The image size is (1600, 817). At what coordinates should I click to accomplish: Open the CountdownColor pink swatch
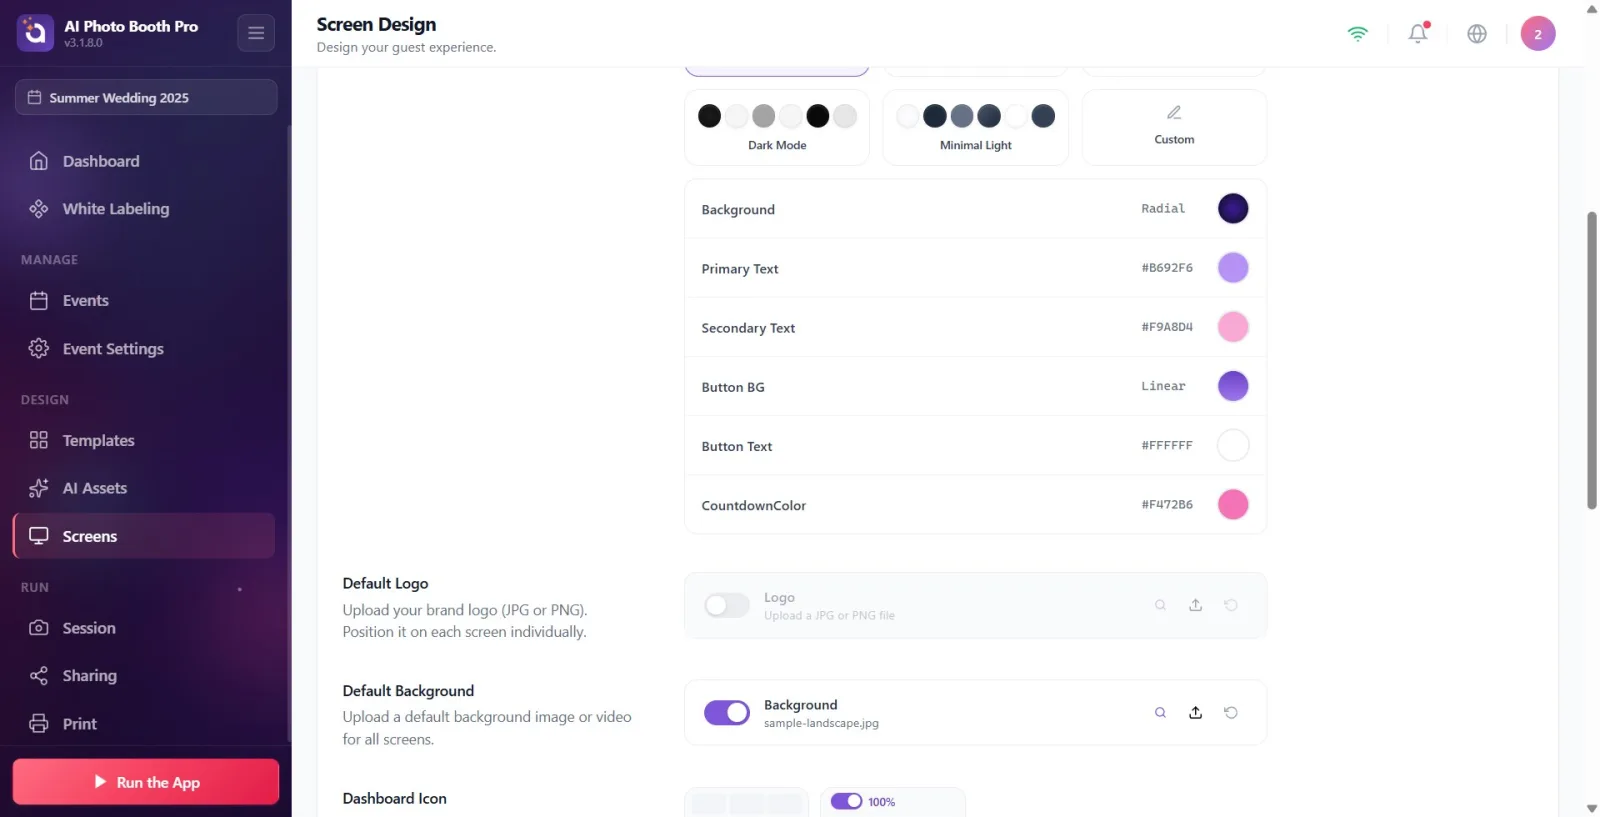1233,505
